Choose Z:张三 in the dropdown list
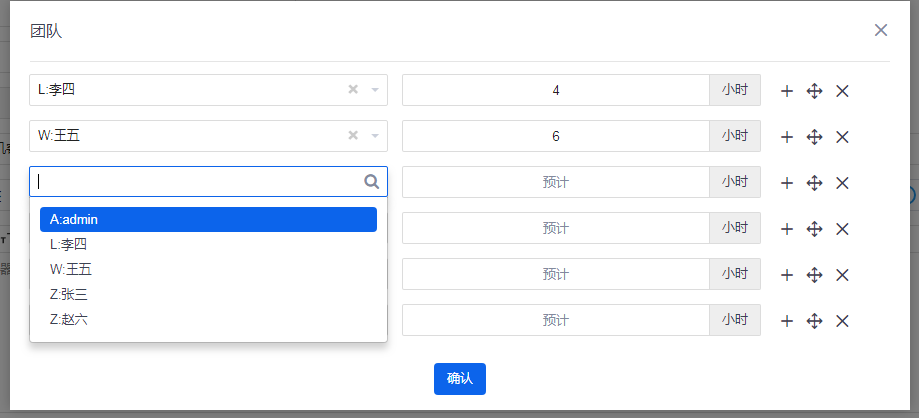This screenshot has width=919, height=418. click(x=208, y=294)
